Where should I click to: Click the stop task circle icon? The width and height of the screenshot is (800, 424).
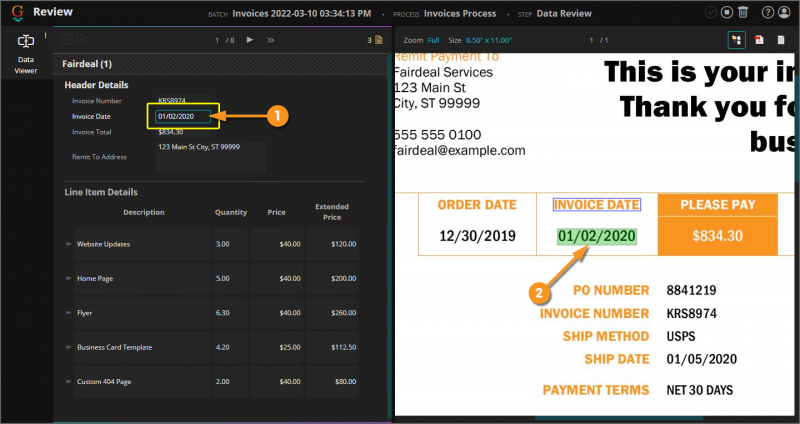click(727, 12)
